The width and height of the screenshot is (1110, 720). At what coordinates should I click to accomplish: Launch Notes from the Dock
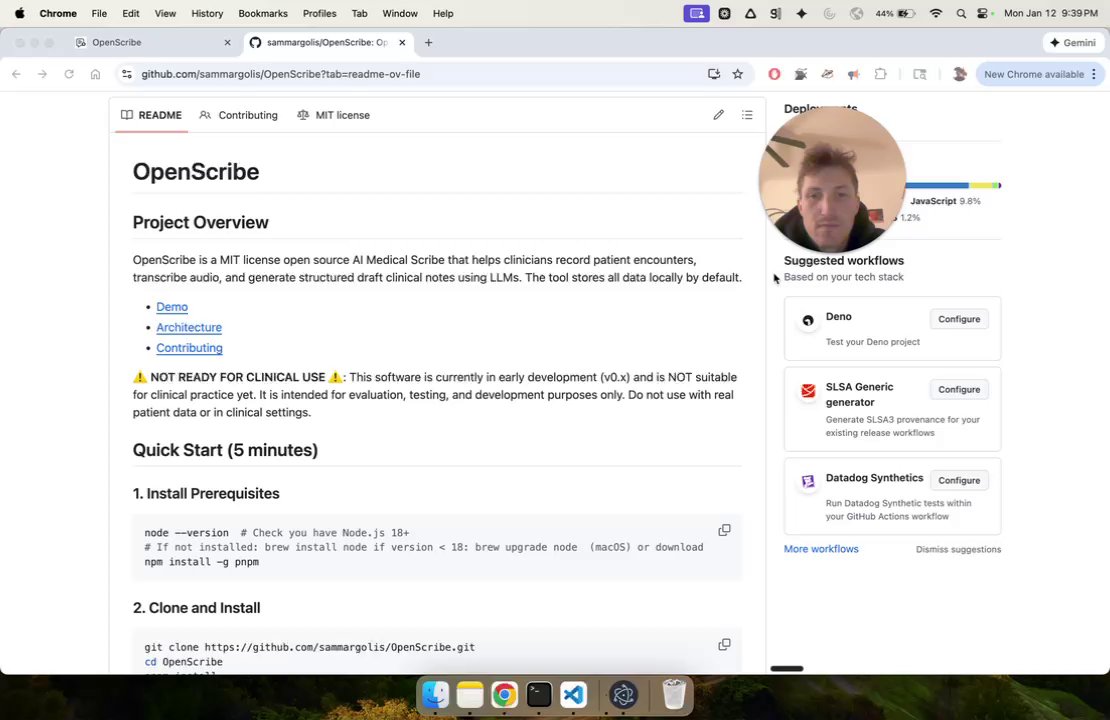click(x=470, y=695)
